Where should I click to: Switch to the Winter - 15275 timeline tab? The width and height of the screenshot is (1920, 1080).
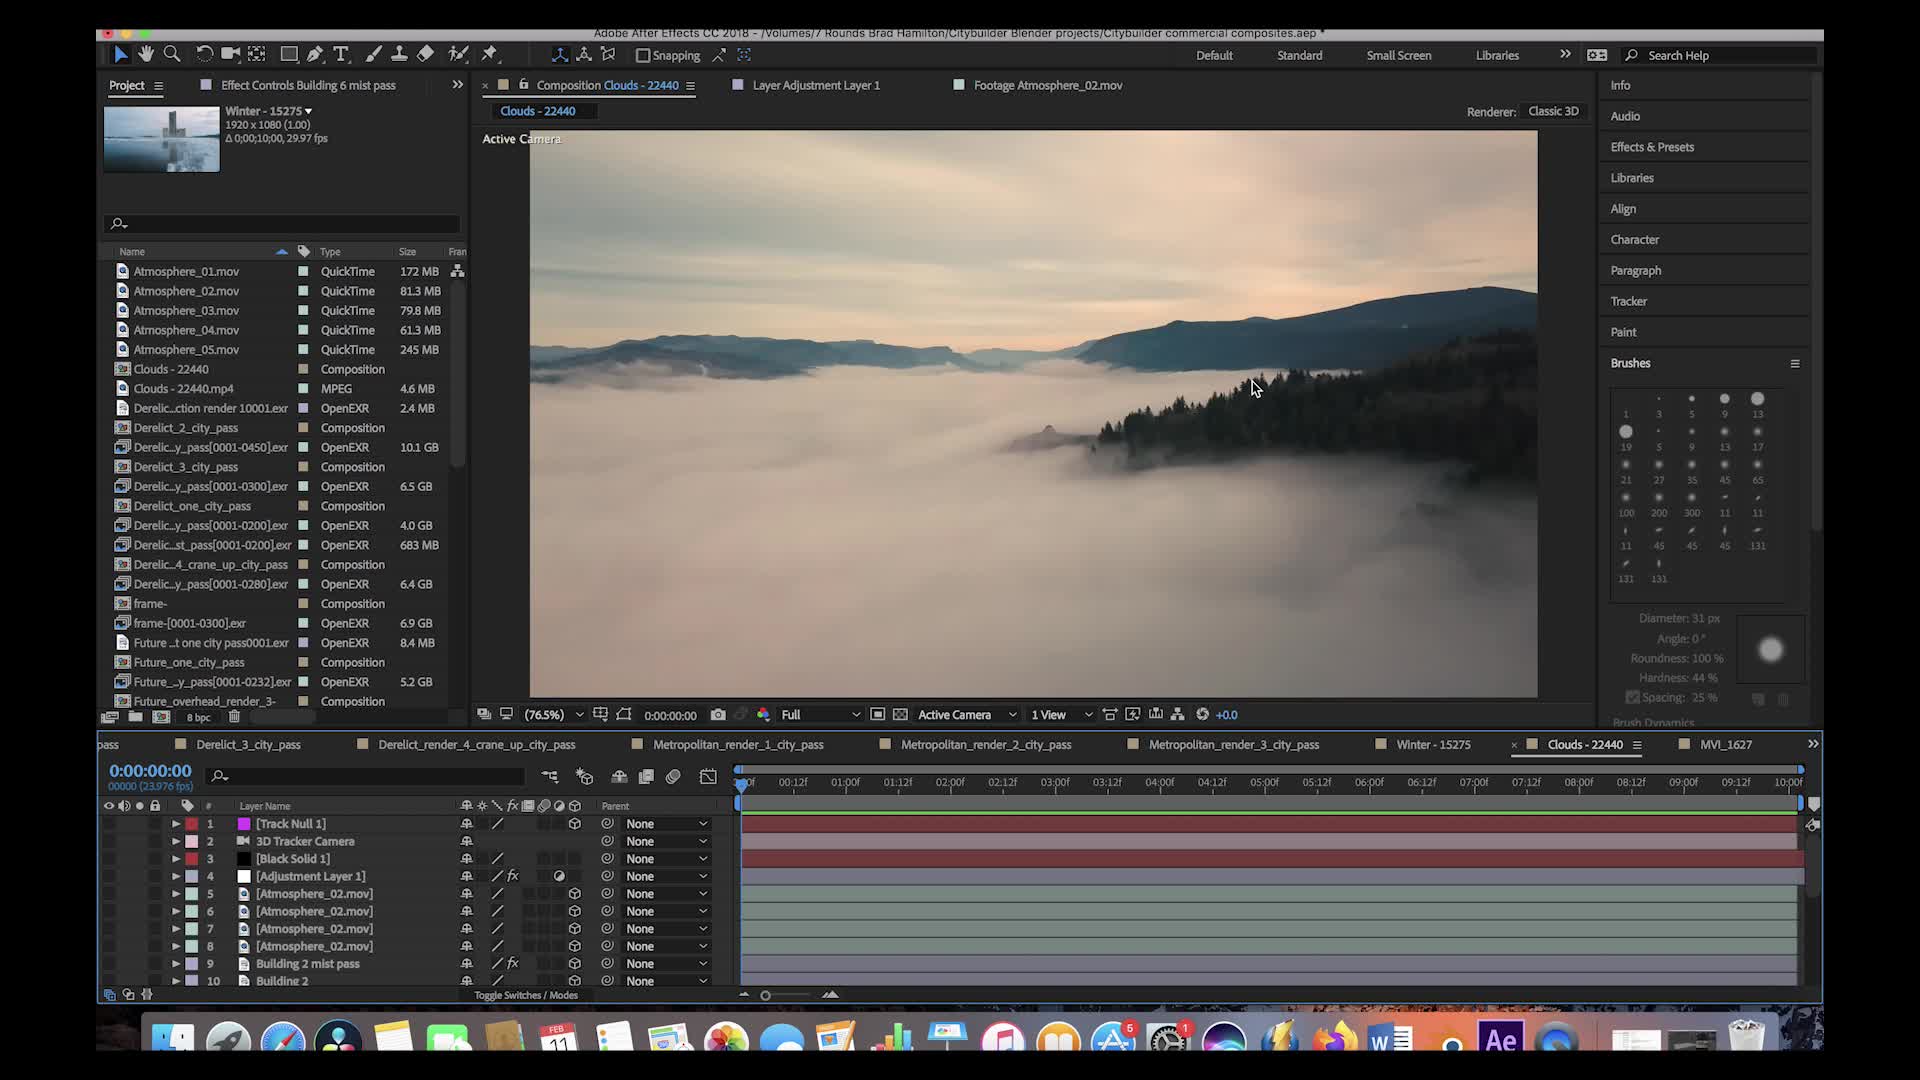tap(1432, 744)
